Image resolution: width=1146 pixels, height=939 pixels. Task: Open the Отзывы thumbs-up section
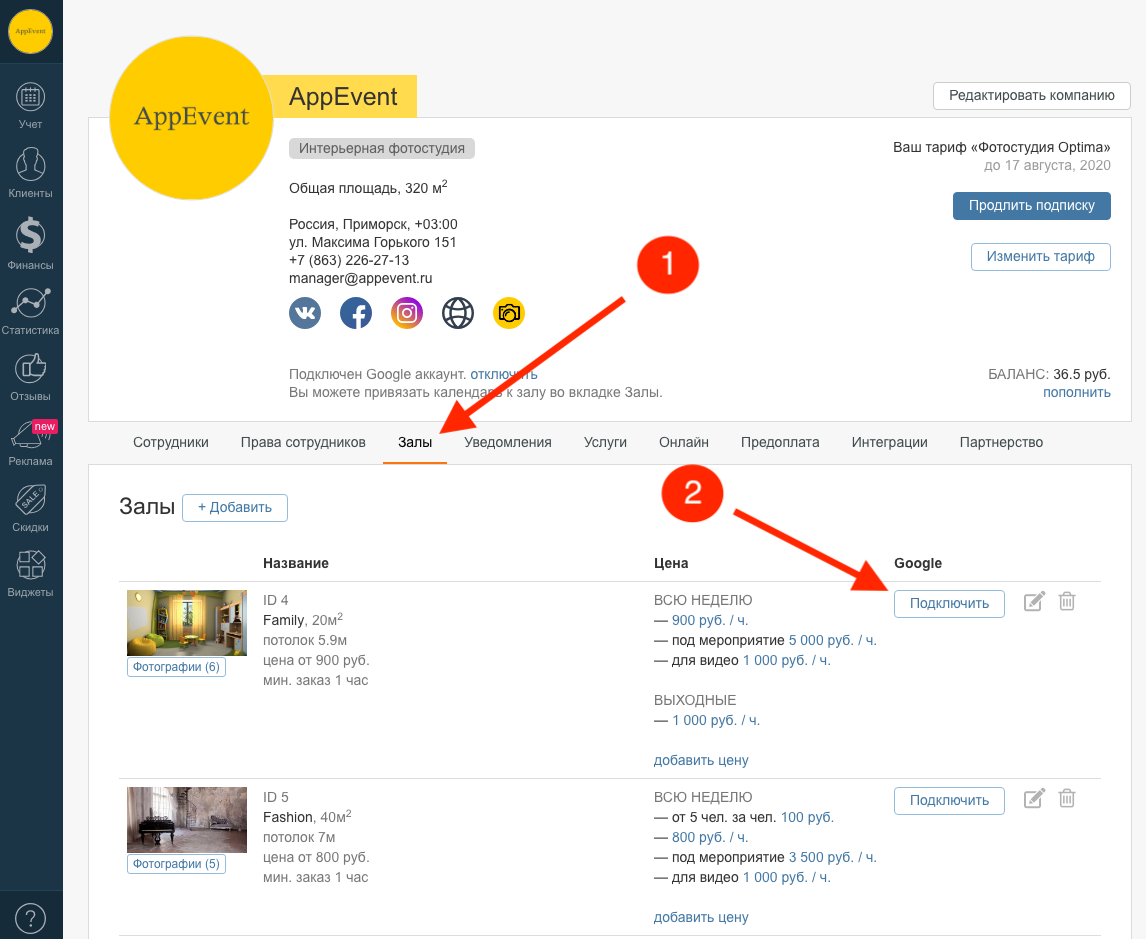pos(30,377)
